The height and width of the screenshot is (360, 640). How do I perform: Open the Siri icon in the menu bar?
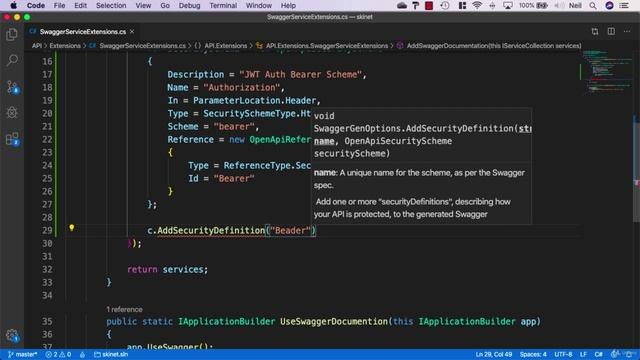pos(609,5)
